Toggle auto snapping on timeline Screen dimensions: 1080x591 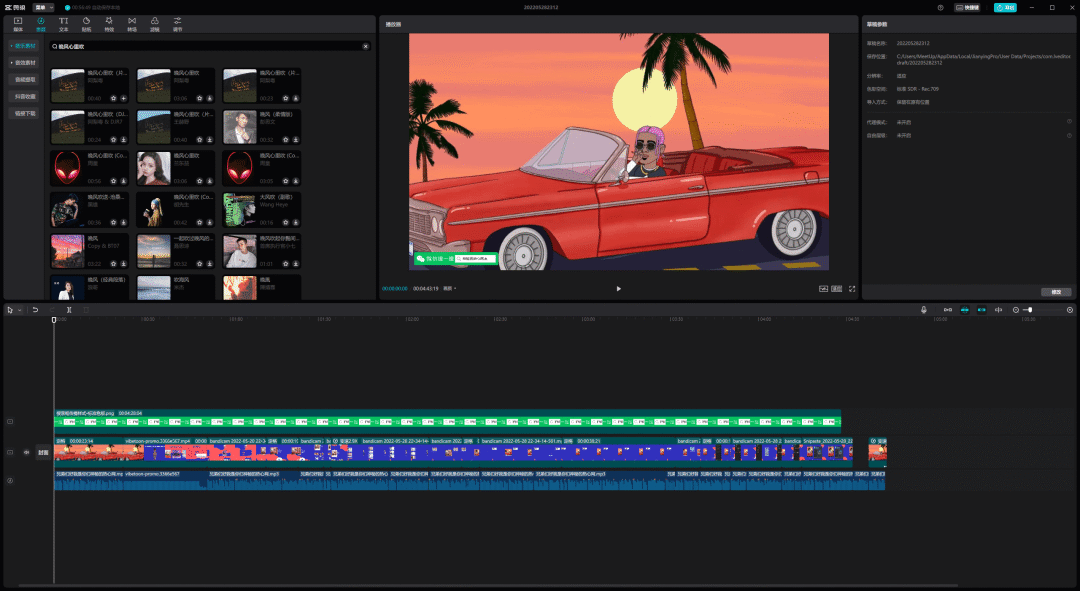(x=965, y=310)
